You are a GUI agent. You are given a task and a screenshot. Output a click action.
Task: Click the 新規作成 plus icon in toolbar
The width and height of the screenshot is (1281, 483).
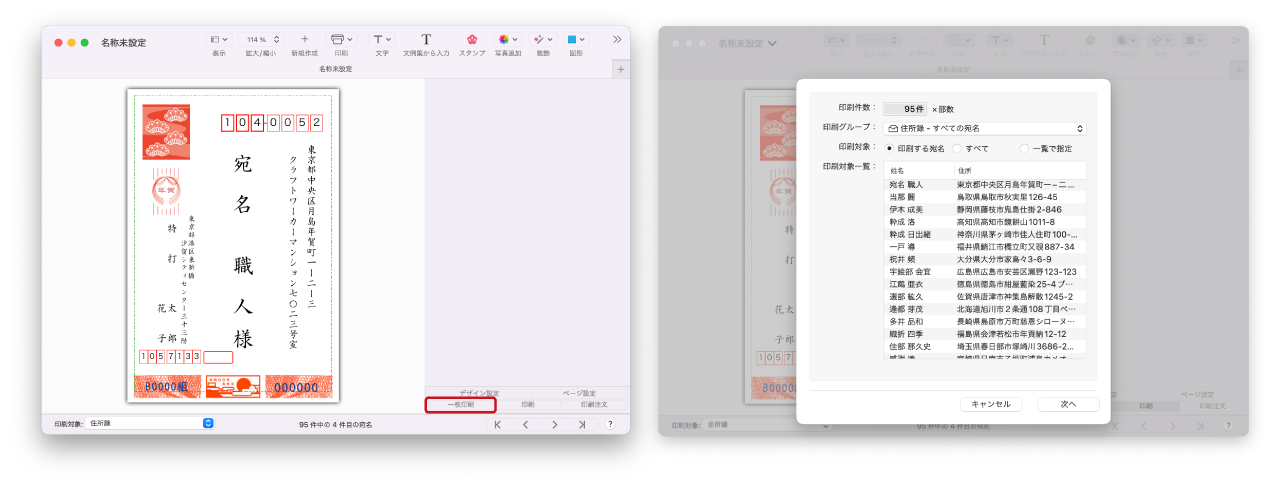[304, 40]
